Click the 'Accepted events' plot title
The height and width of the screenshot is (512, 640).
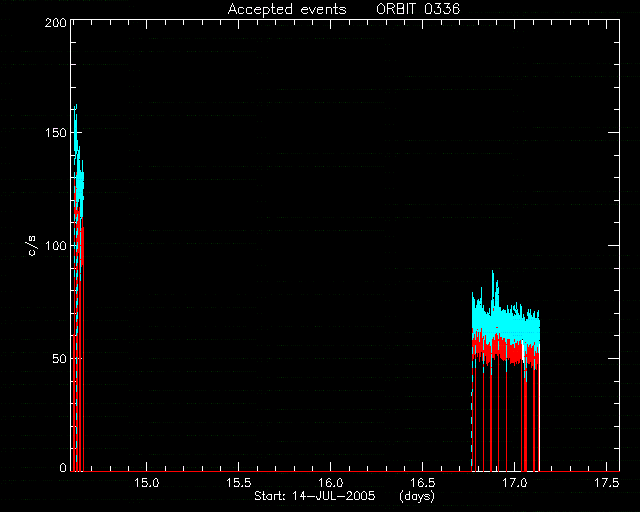tap(287, 9)
